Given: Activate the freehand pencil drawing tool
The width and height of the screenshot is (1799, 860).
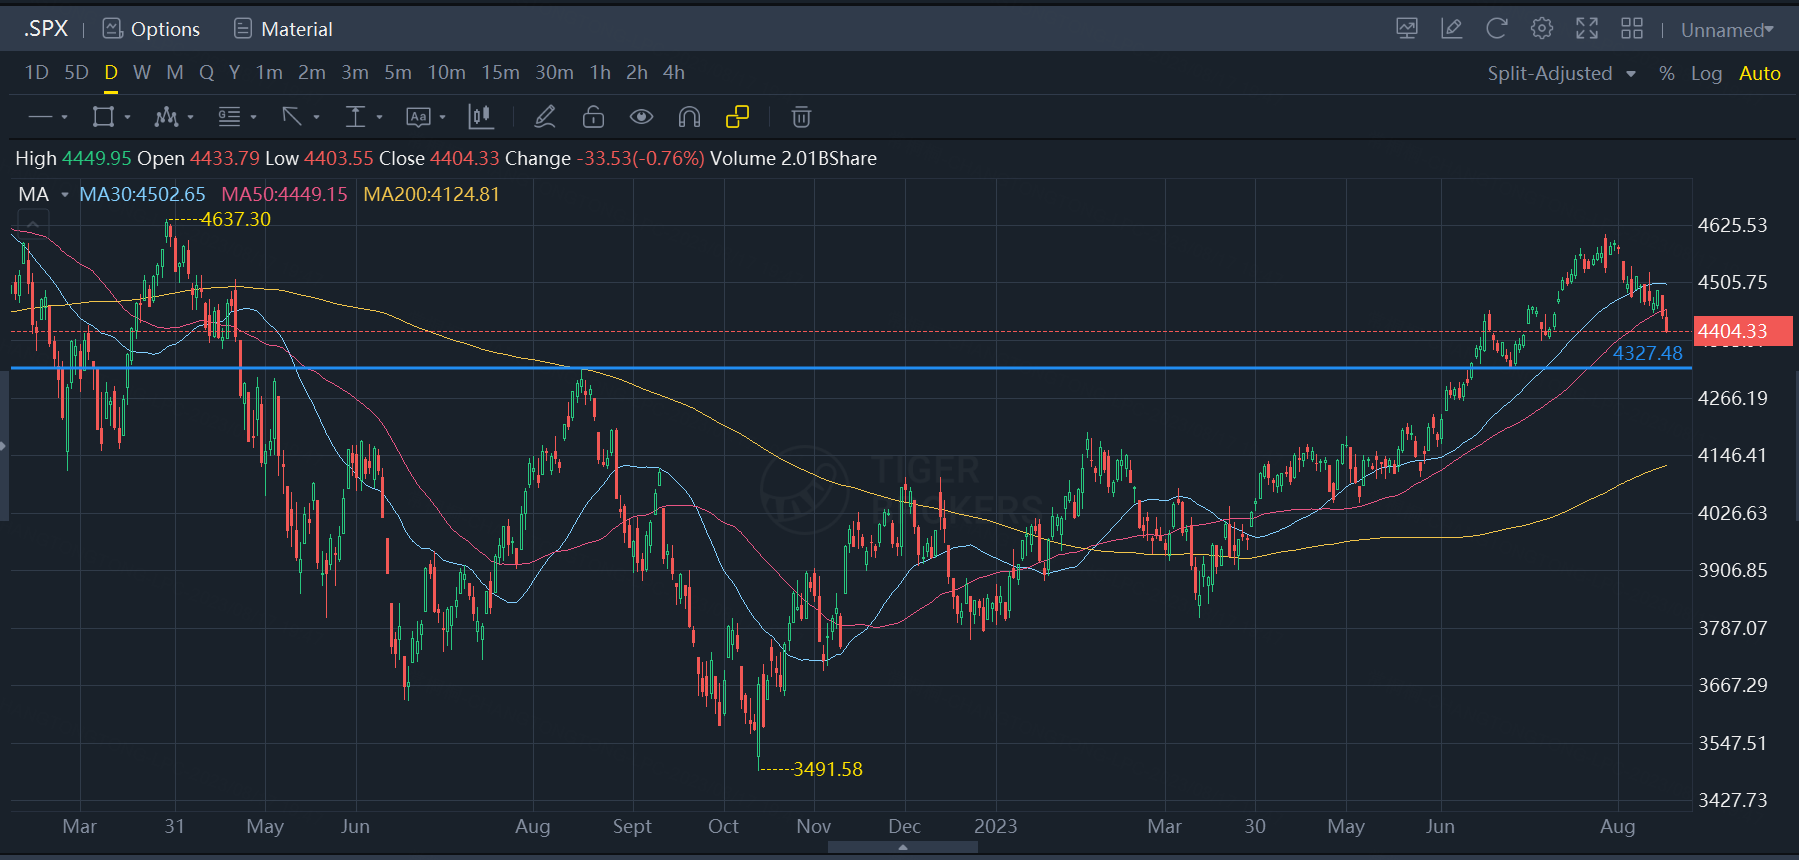Looking at the screenshot, I should (x=545, y=117).
